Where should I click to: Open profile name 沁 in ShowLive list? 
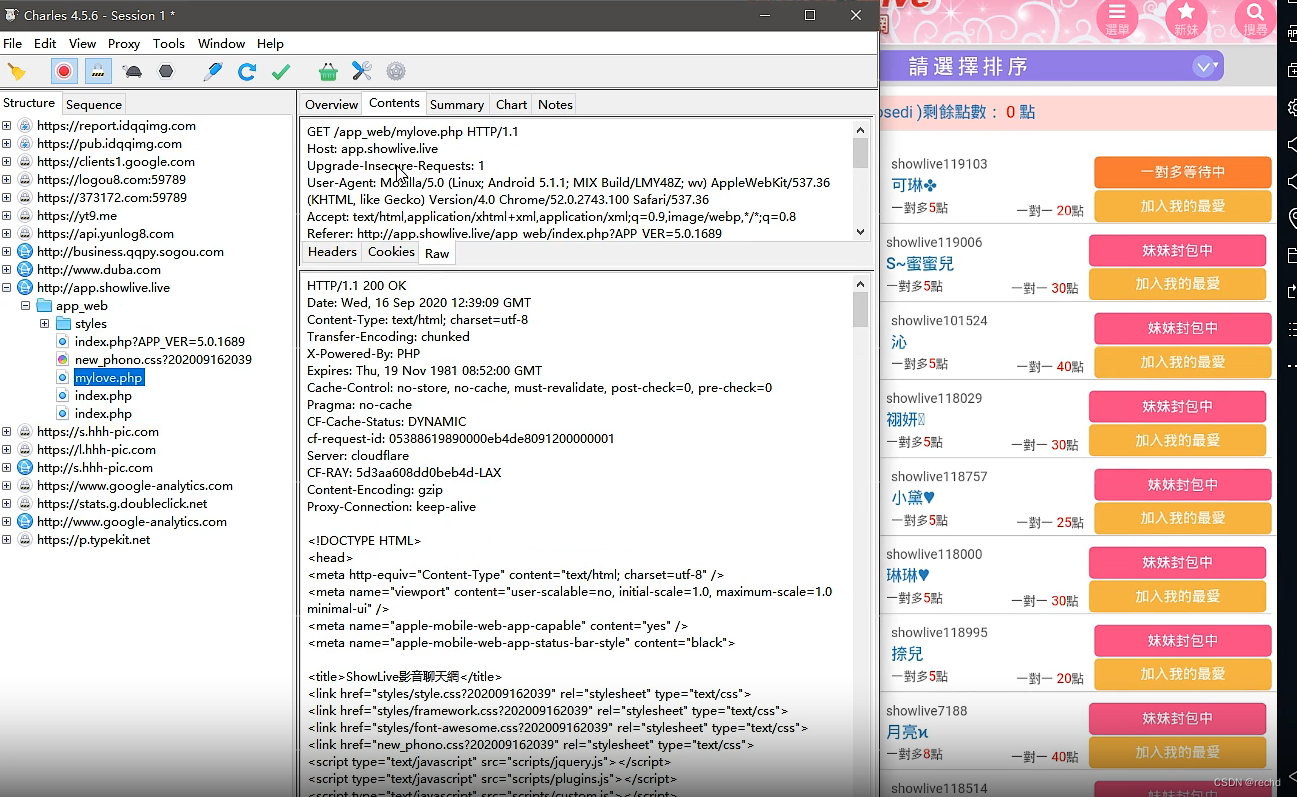point(899,341)
